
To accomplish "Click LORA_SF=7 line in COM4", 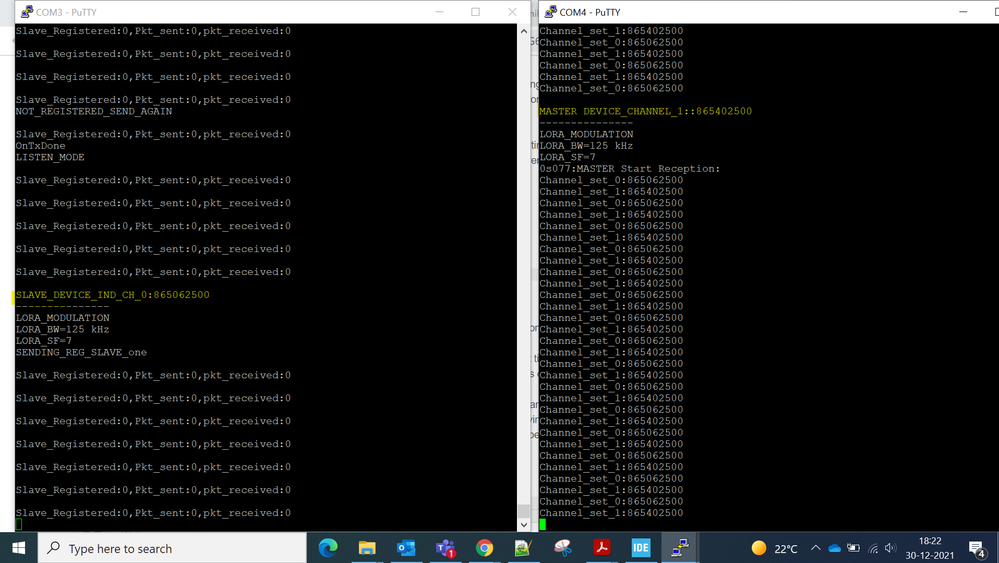I will click(567, 157).
